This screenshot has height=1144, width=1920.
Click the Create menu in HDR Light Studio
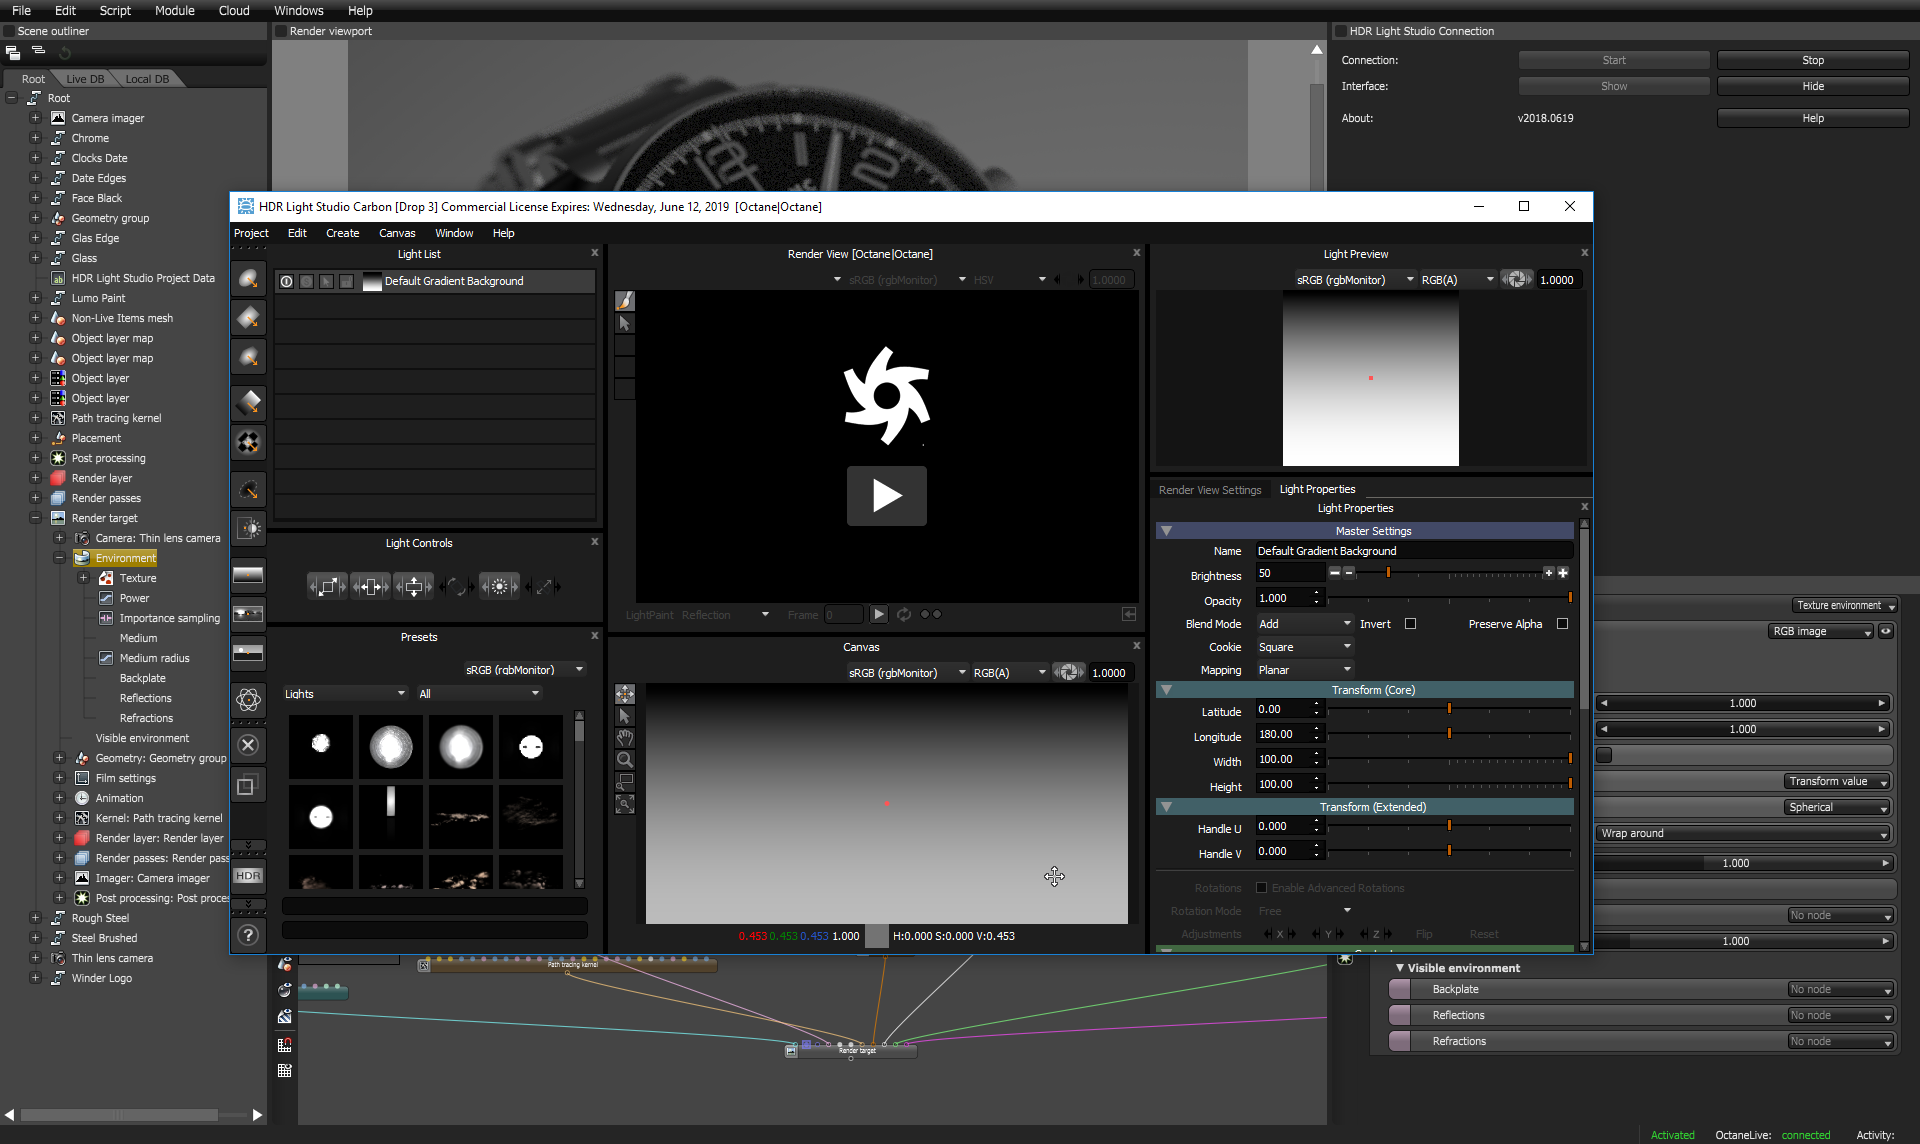click(x=340, y=234)
